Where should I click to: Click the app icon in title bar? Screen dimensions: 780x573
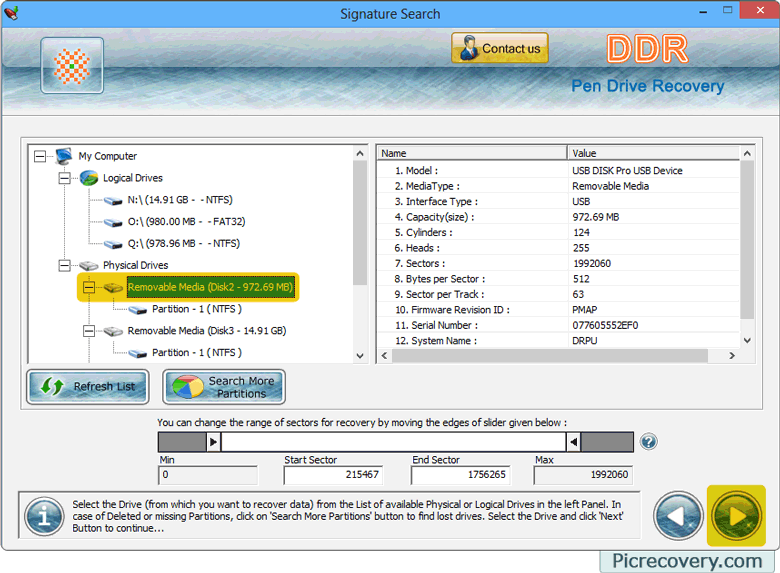tap(11, 12)
